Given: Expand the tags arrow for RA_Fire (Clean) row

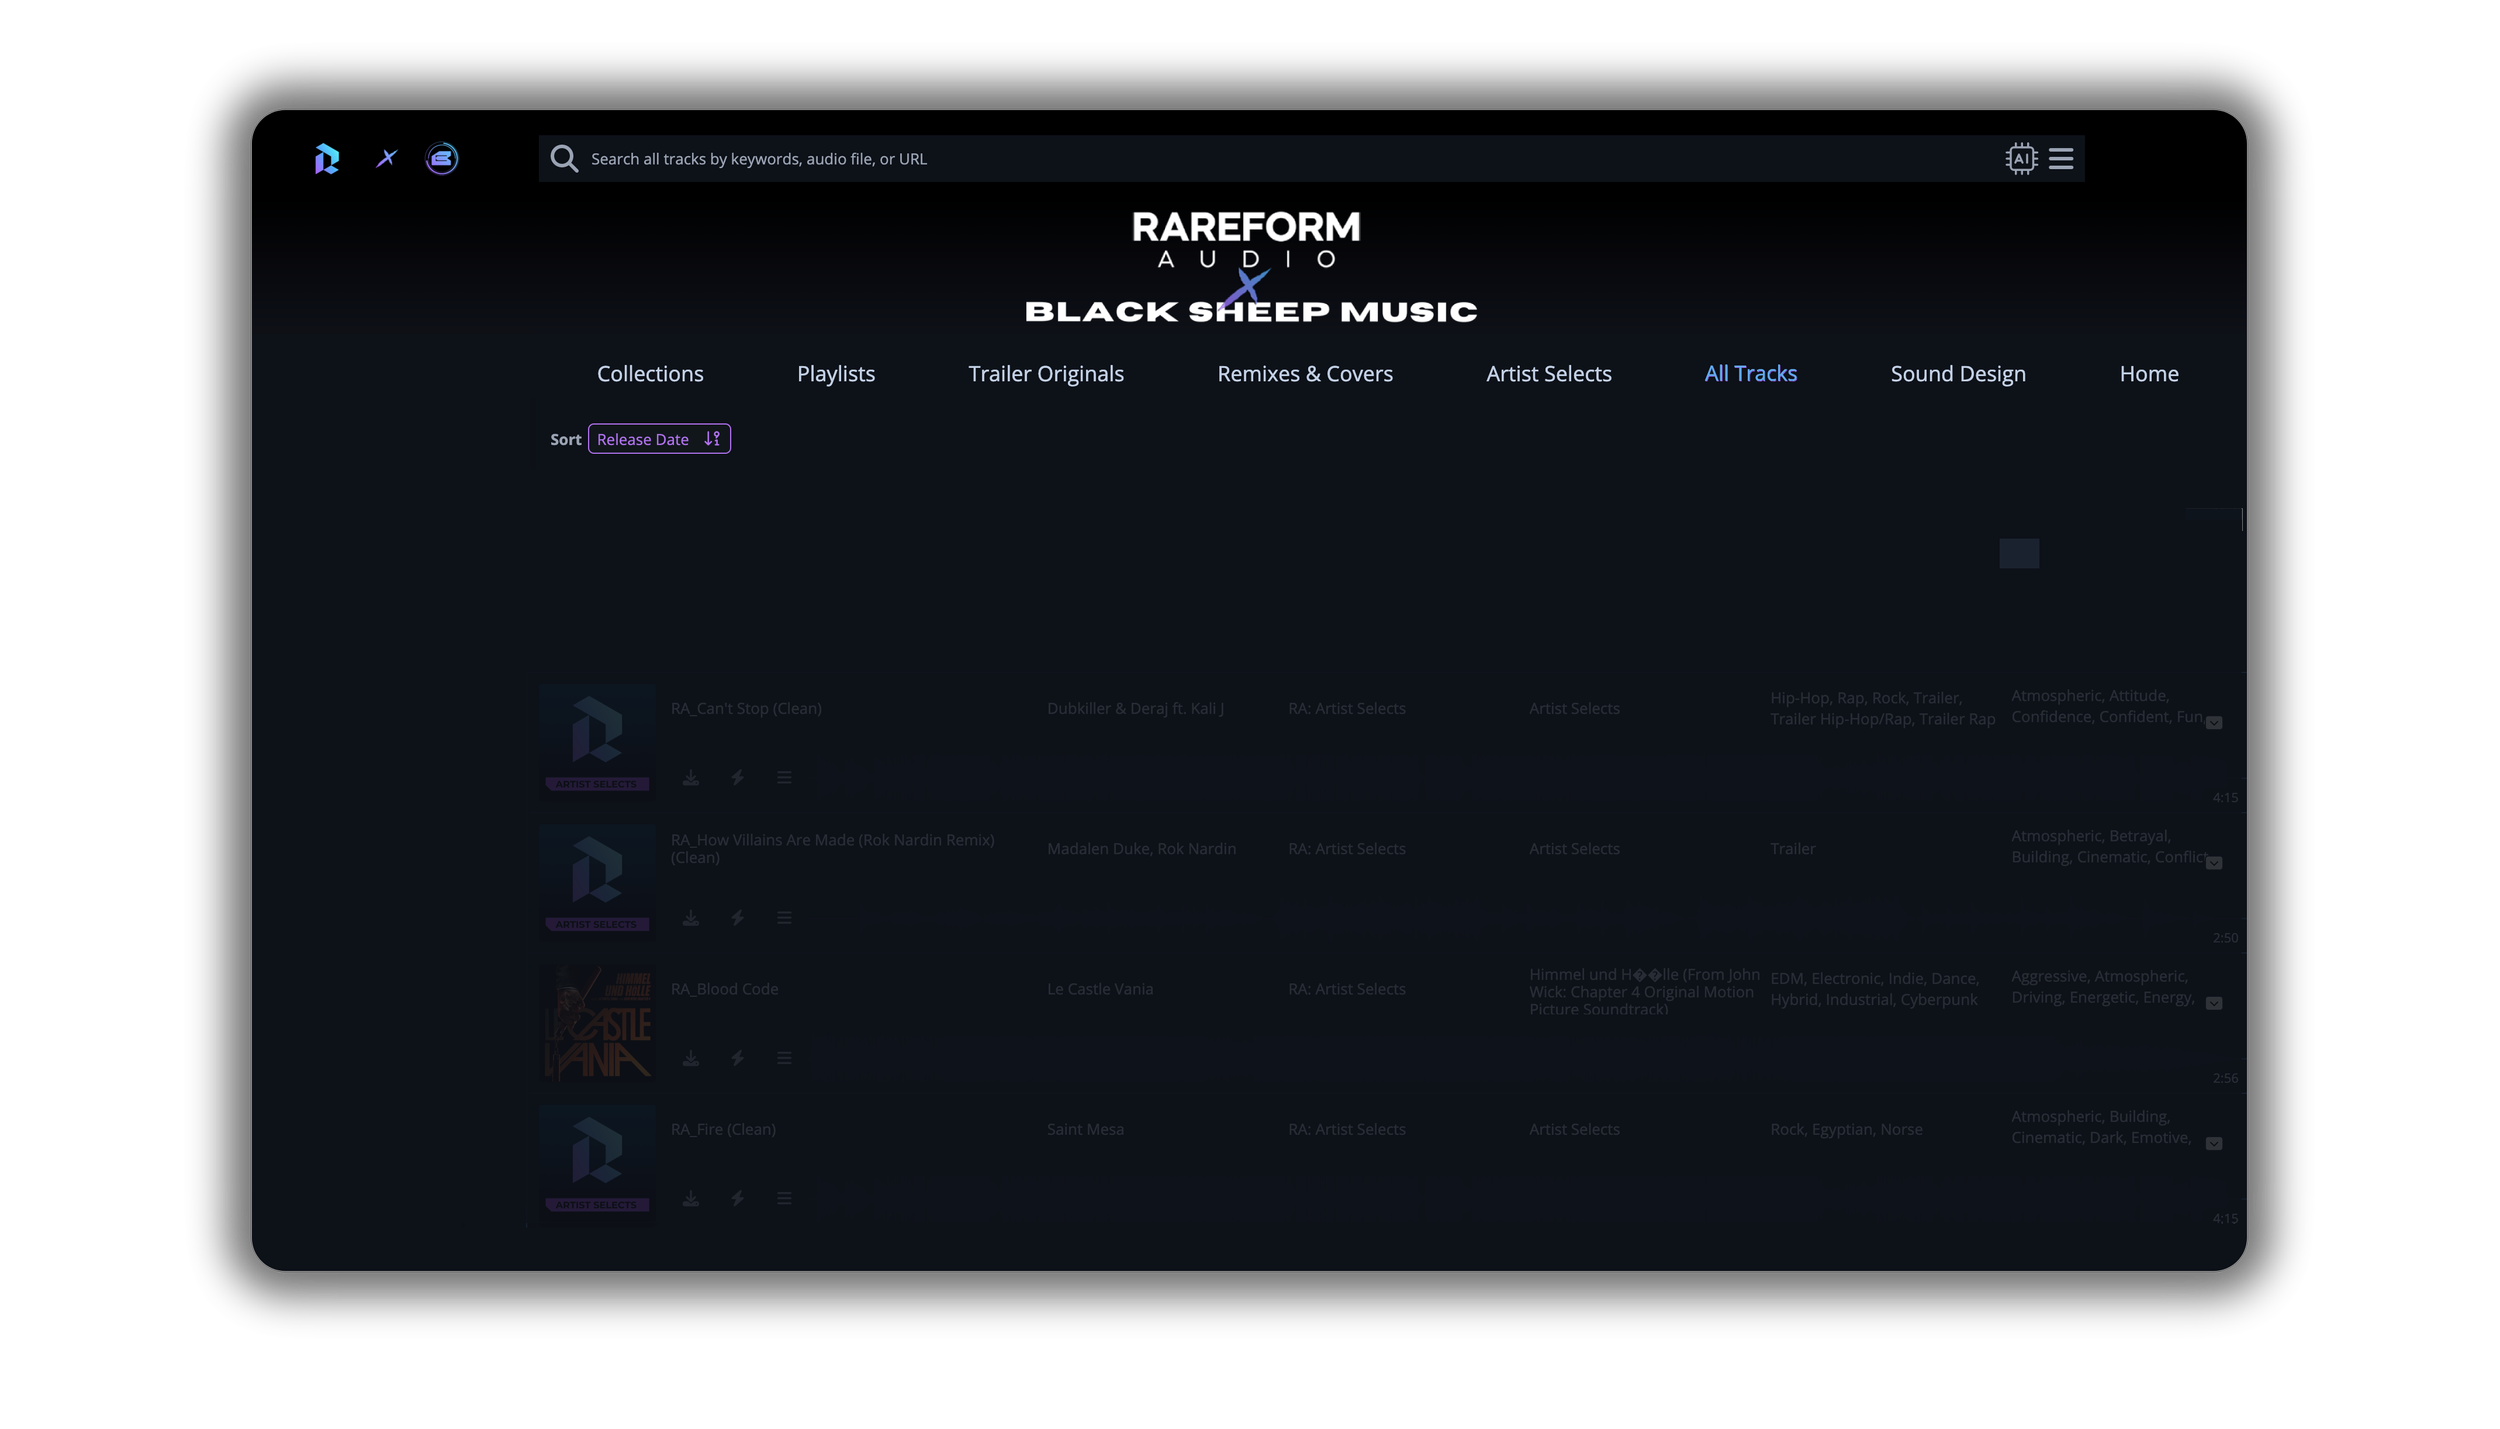Looking at the screenshot, I should [2214, 1144].
